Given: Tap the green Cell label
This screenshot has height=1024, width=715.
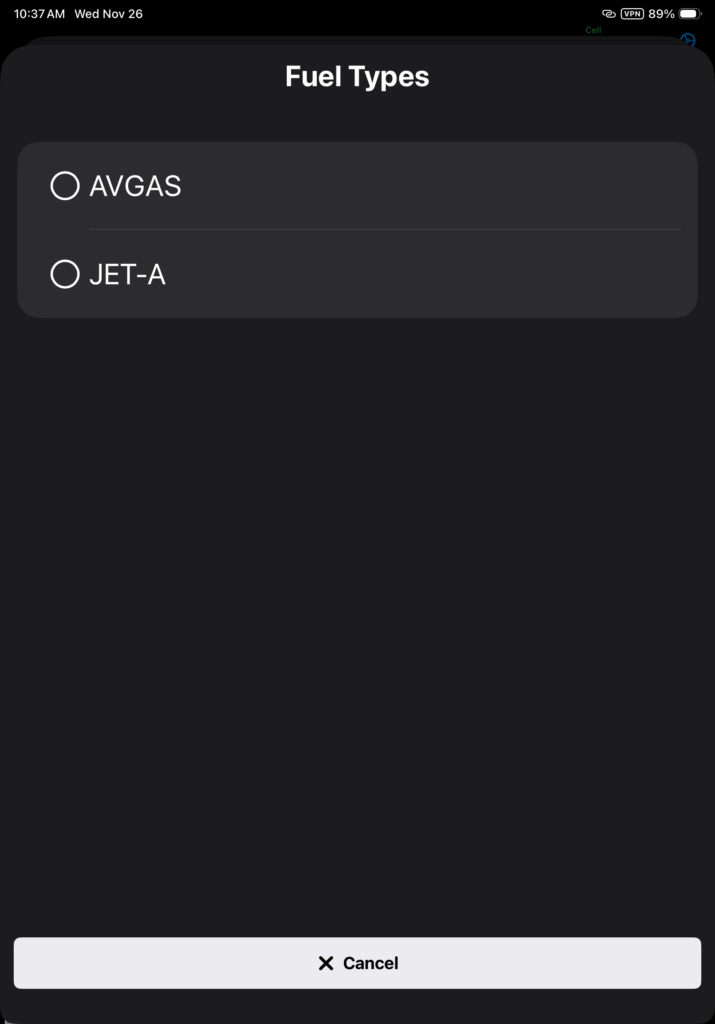Looking at the screenshot, I should click(593, 30).
